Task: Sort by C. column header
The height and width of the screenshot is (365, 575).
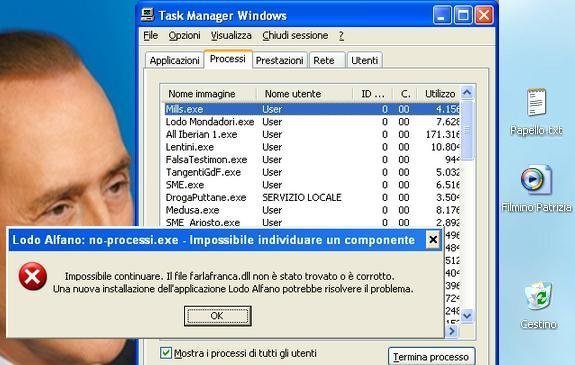Action: pyautogui.click(x=405, y=94)
